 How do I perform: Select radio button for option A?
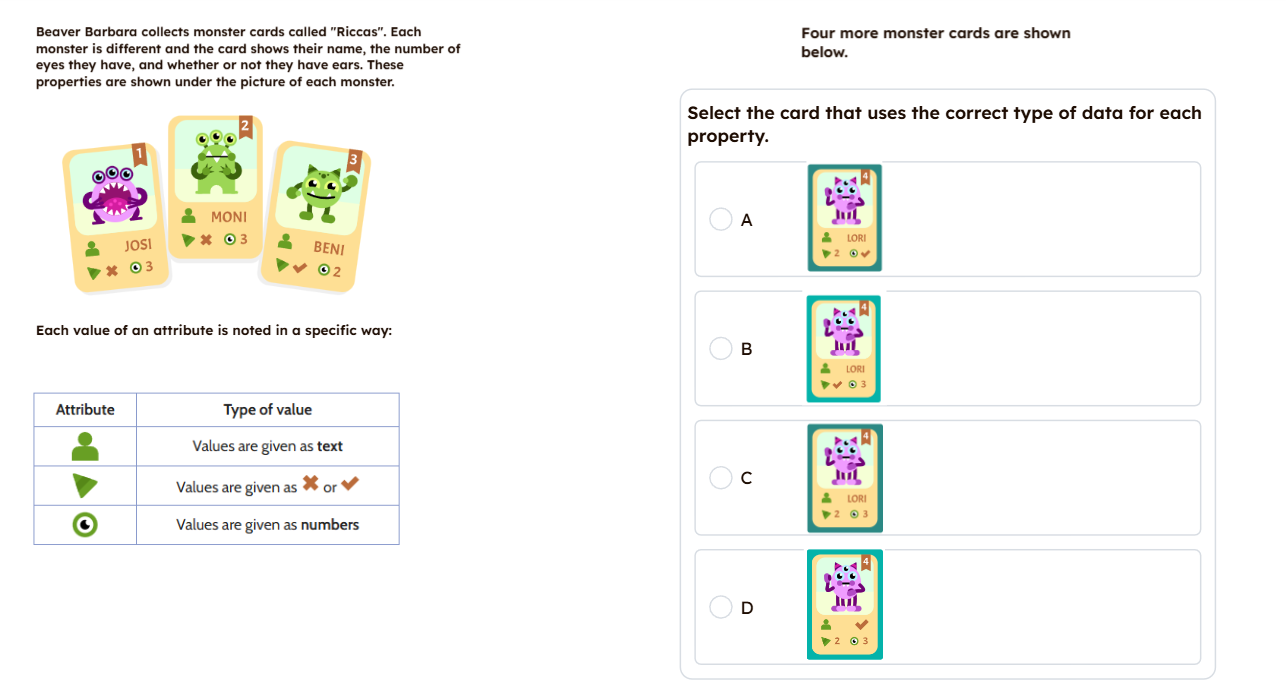point(720,219)
